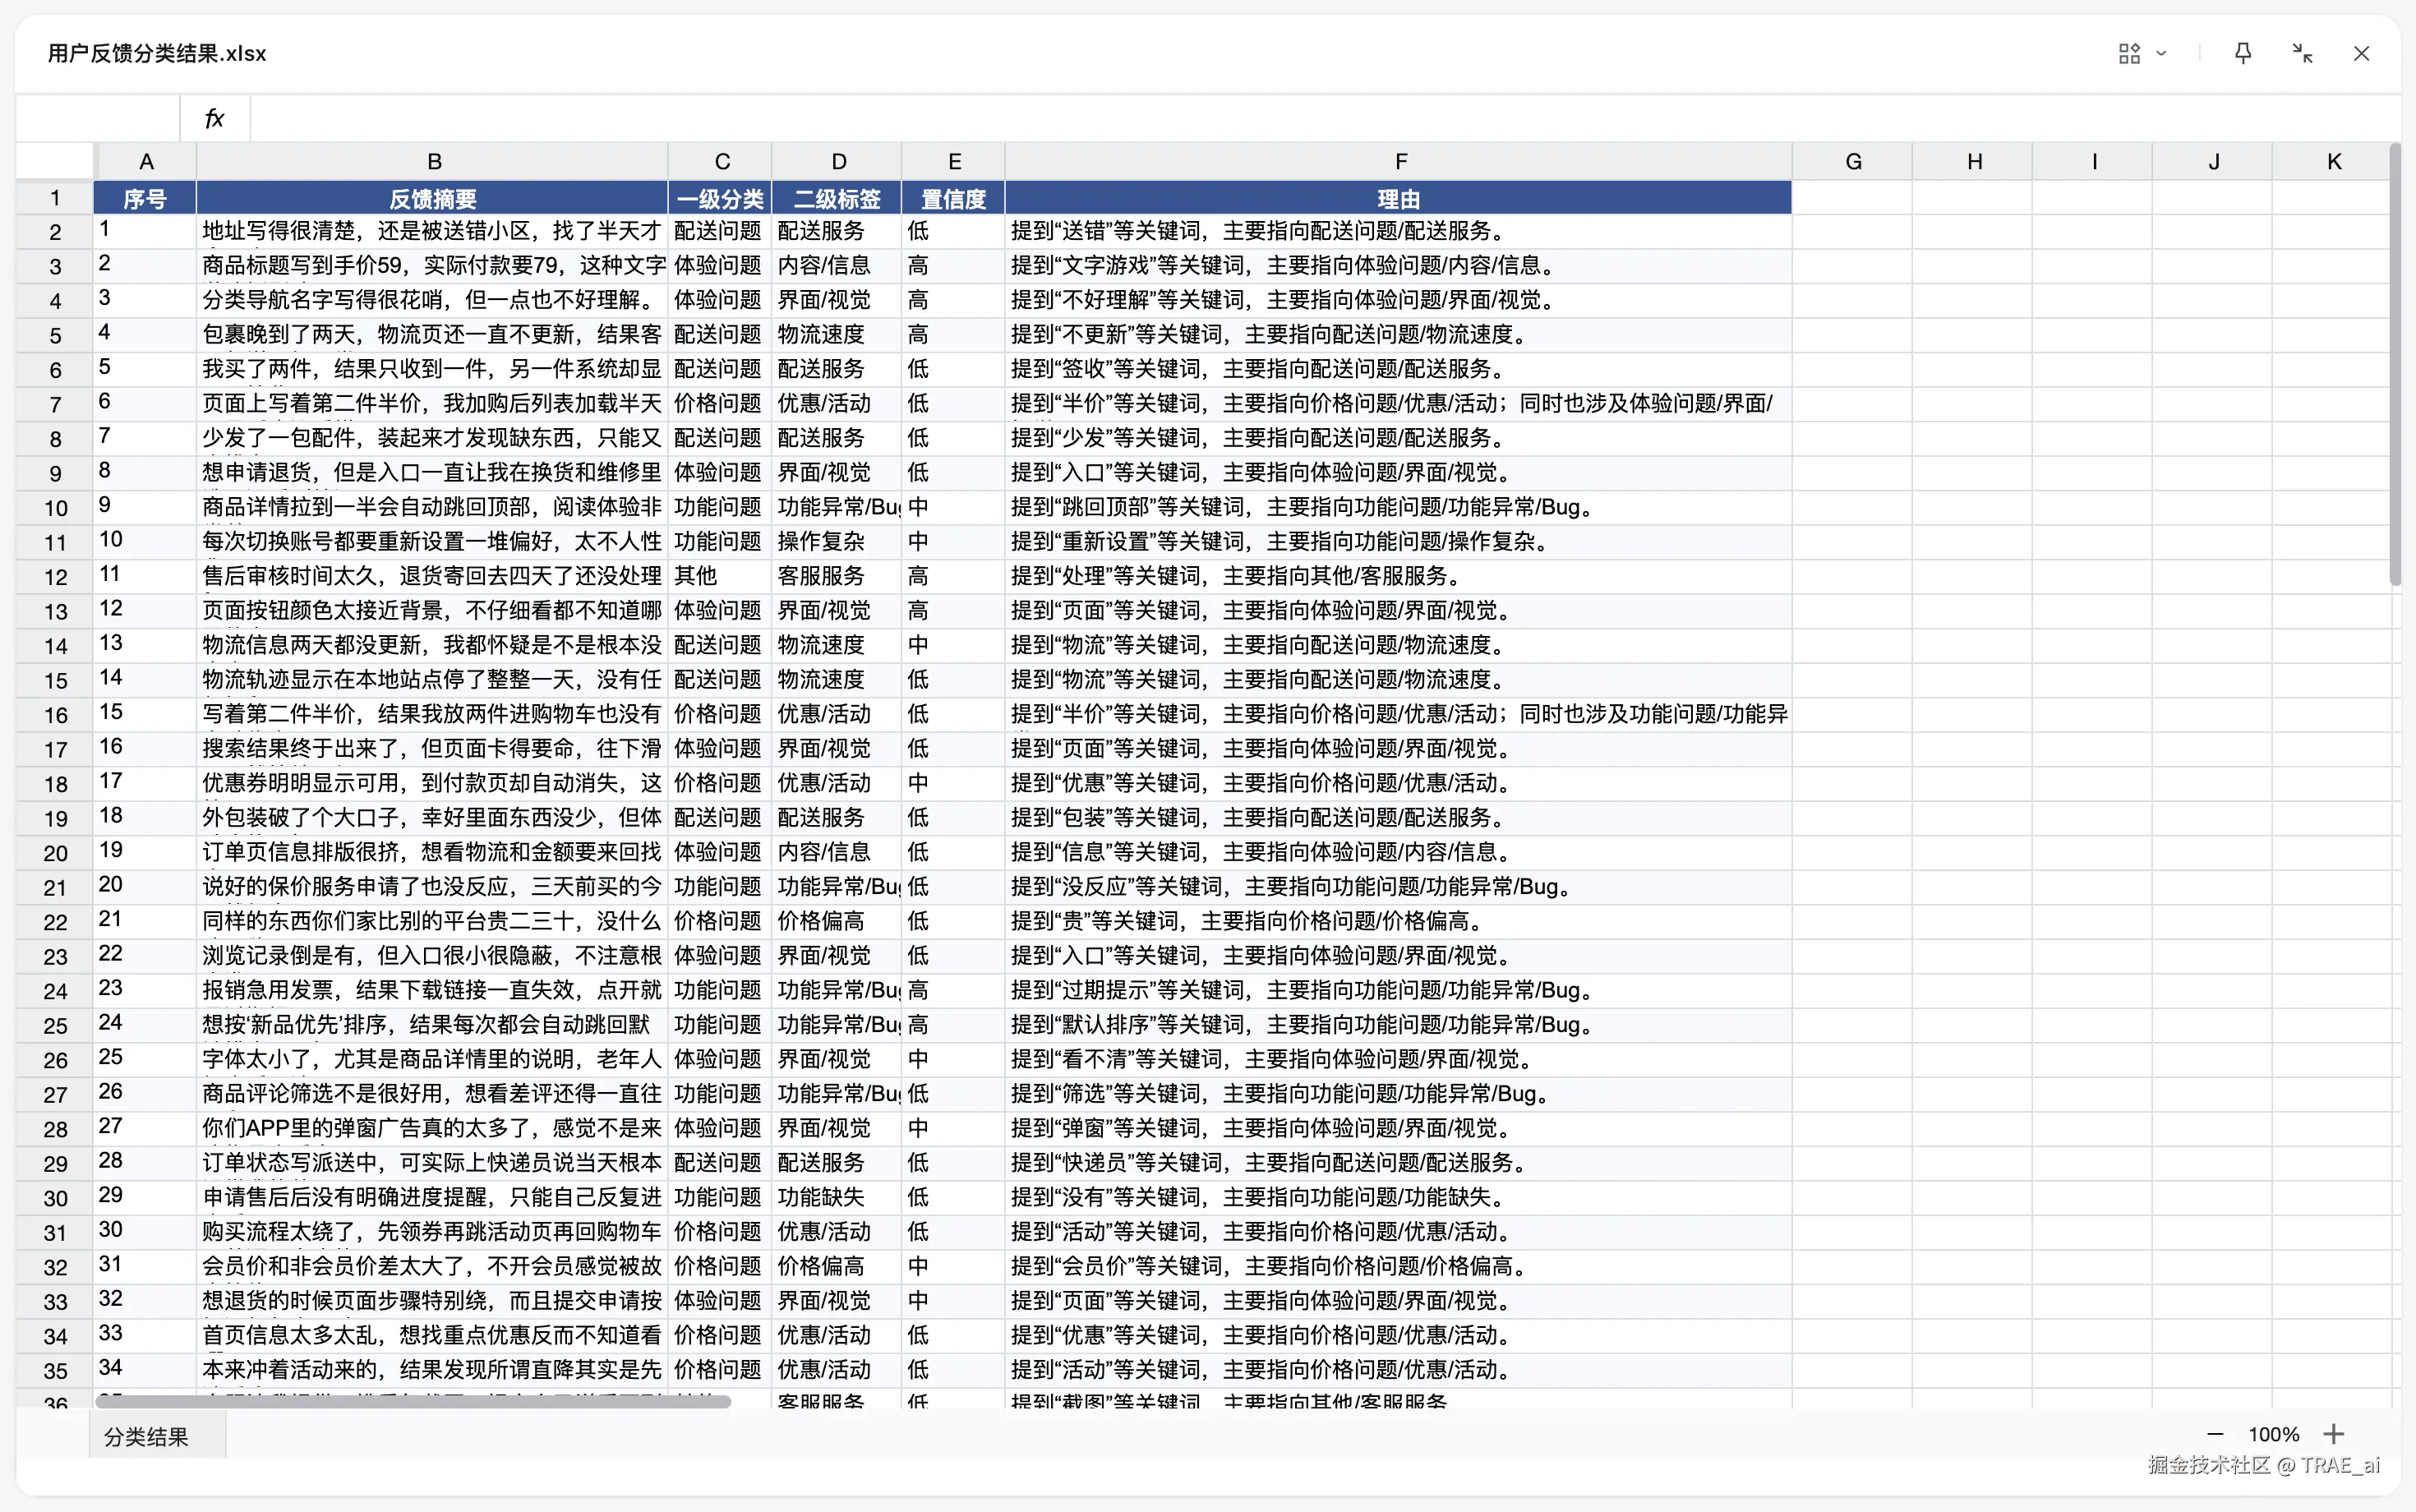Click the 理由 header cell
Screen dimensions: 2416x1512
[1399, 198]
